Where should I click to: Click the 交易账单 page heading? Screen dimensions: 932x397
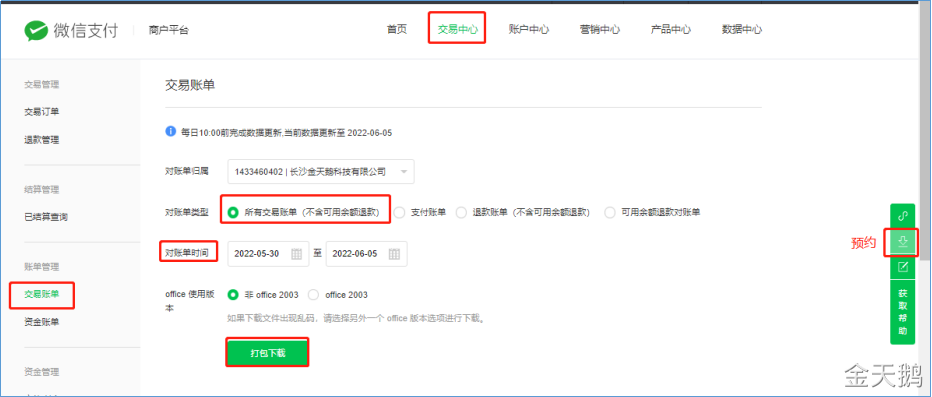point(190,86)
